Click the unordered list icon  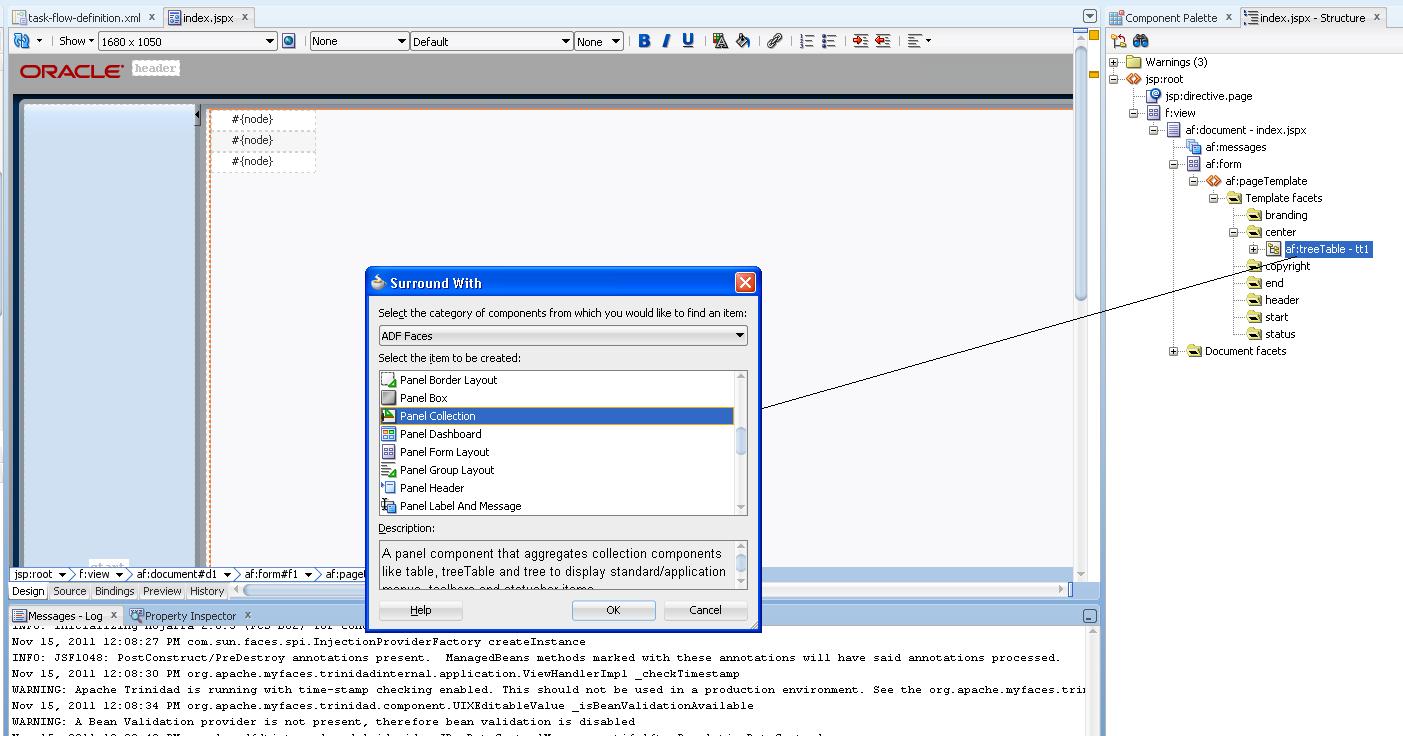828,41
